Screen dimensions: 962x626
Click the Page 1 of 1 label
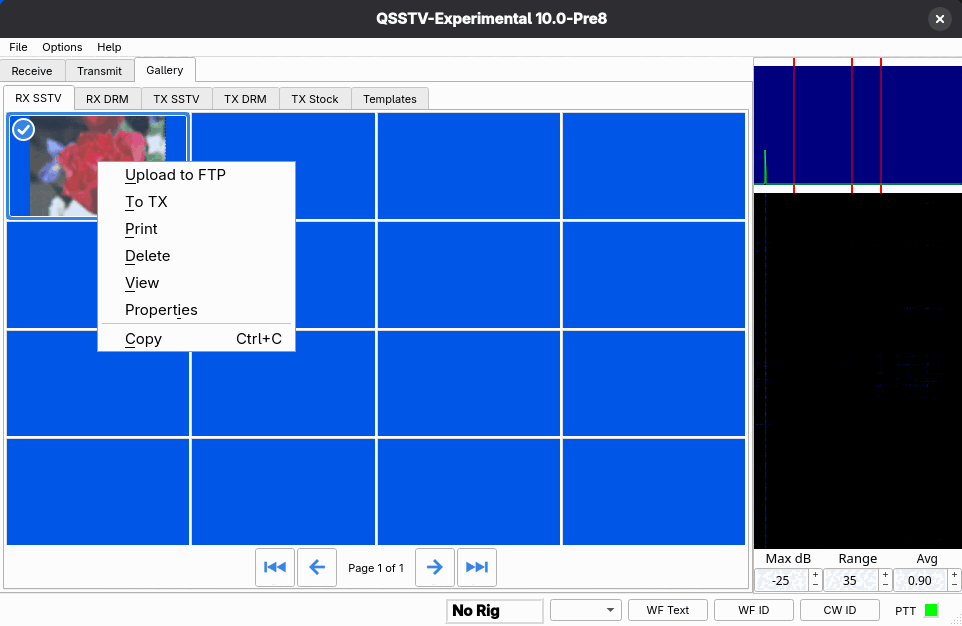pos(376,568)
